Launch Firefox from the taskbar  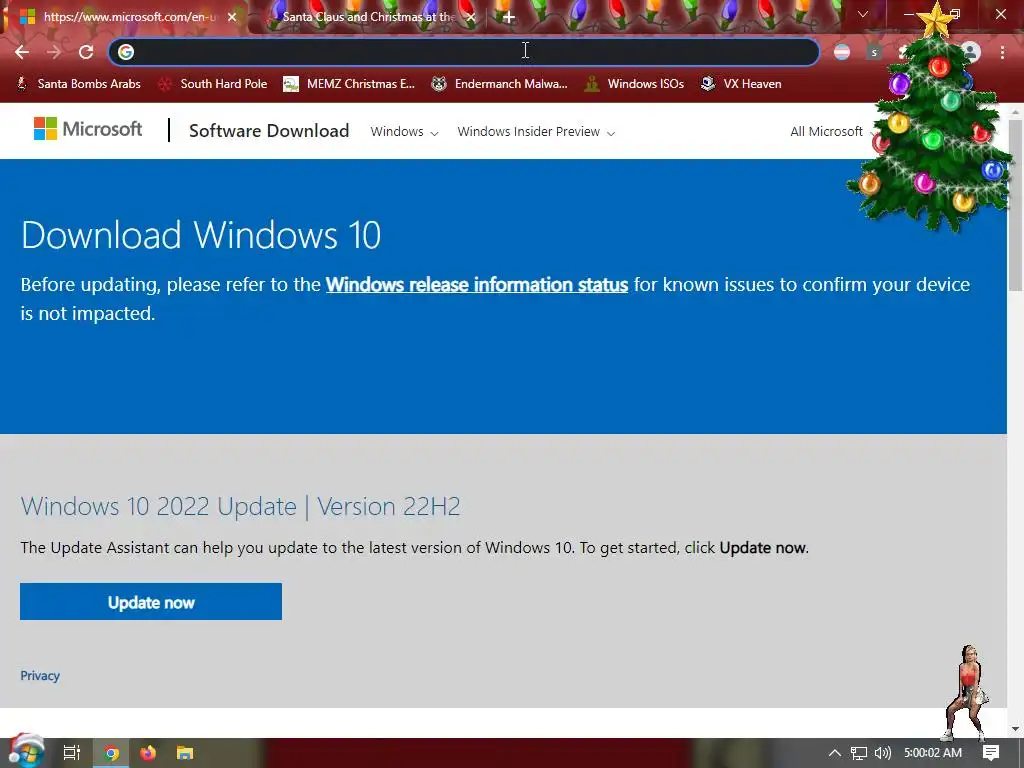pos(148,753)
